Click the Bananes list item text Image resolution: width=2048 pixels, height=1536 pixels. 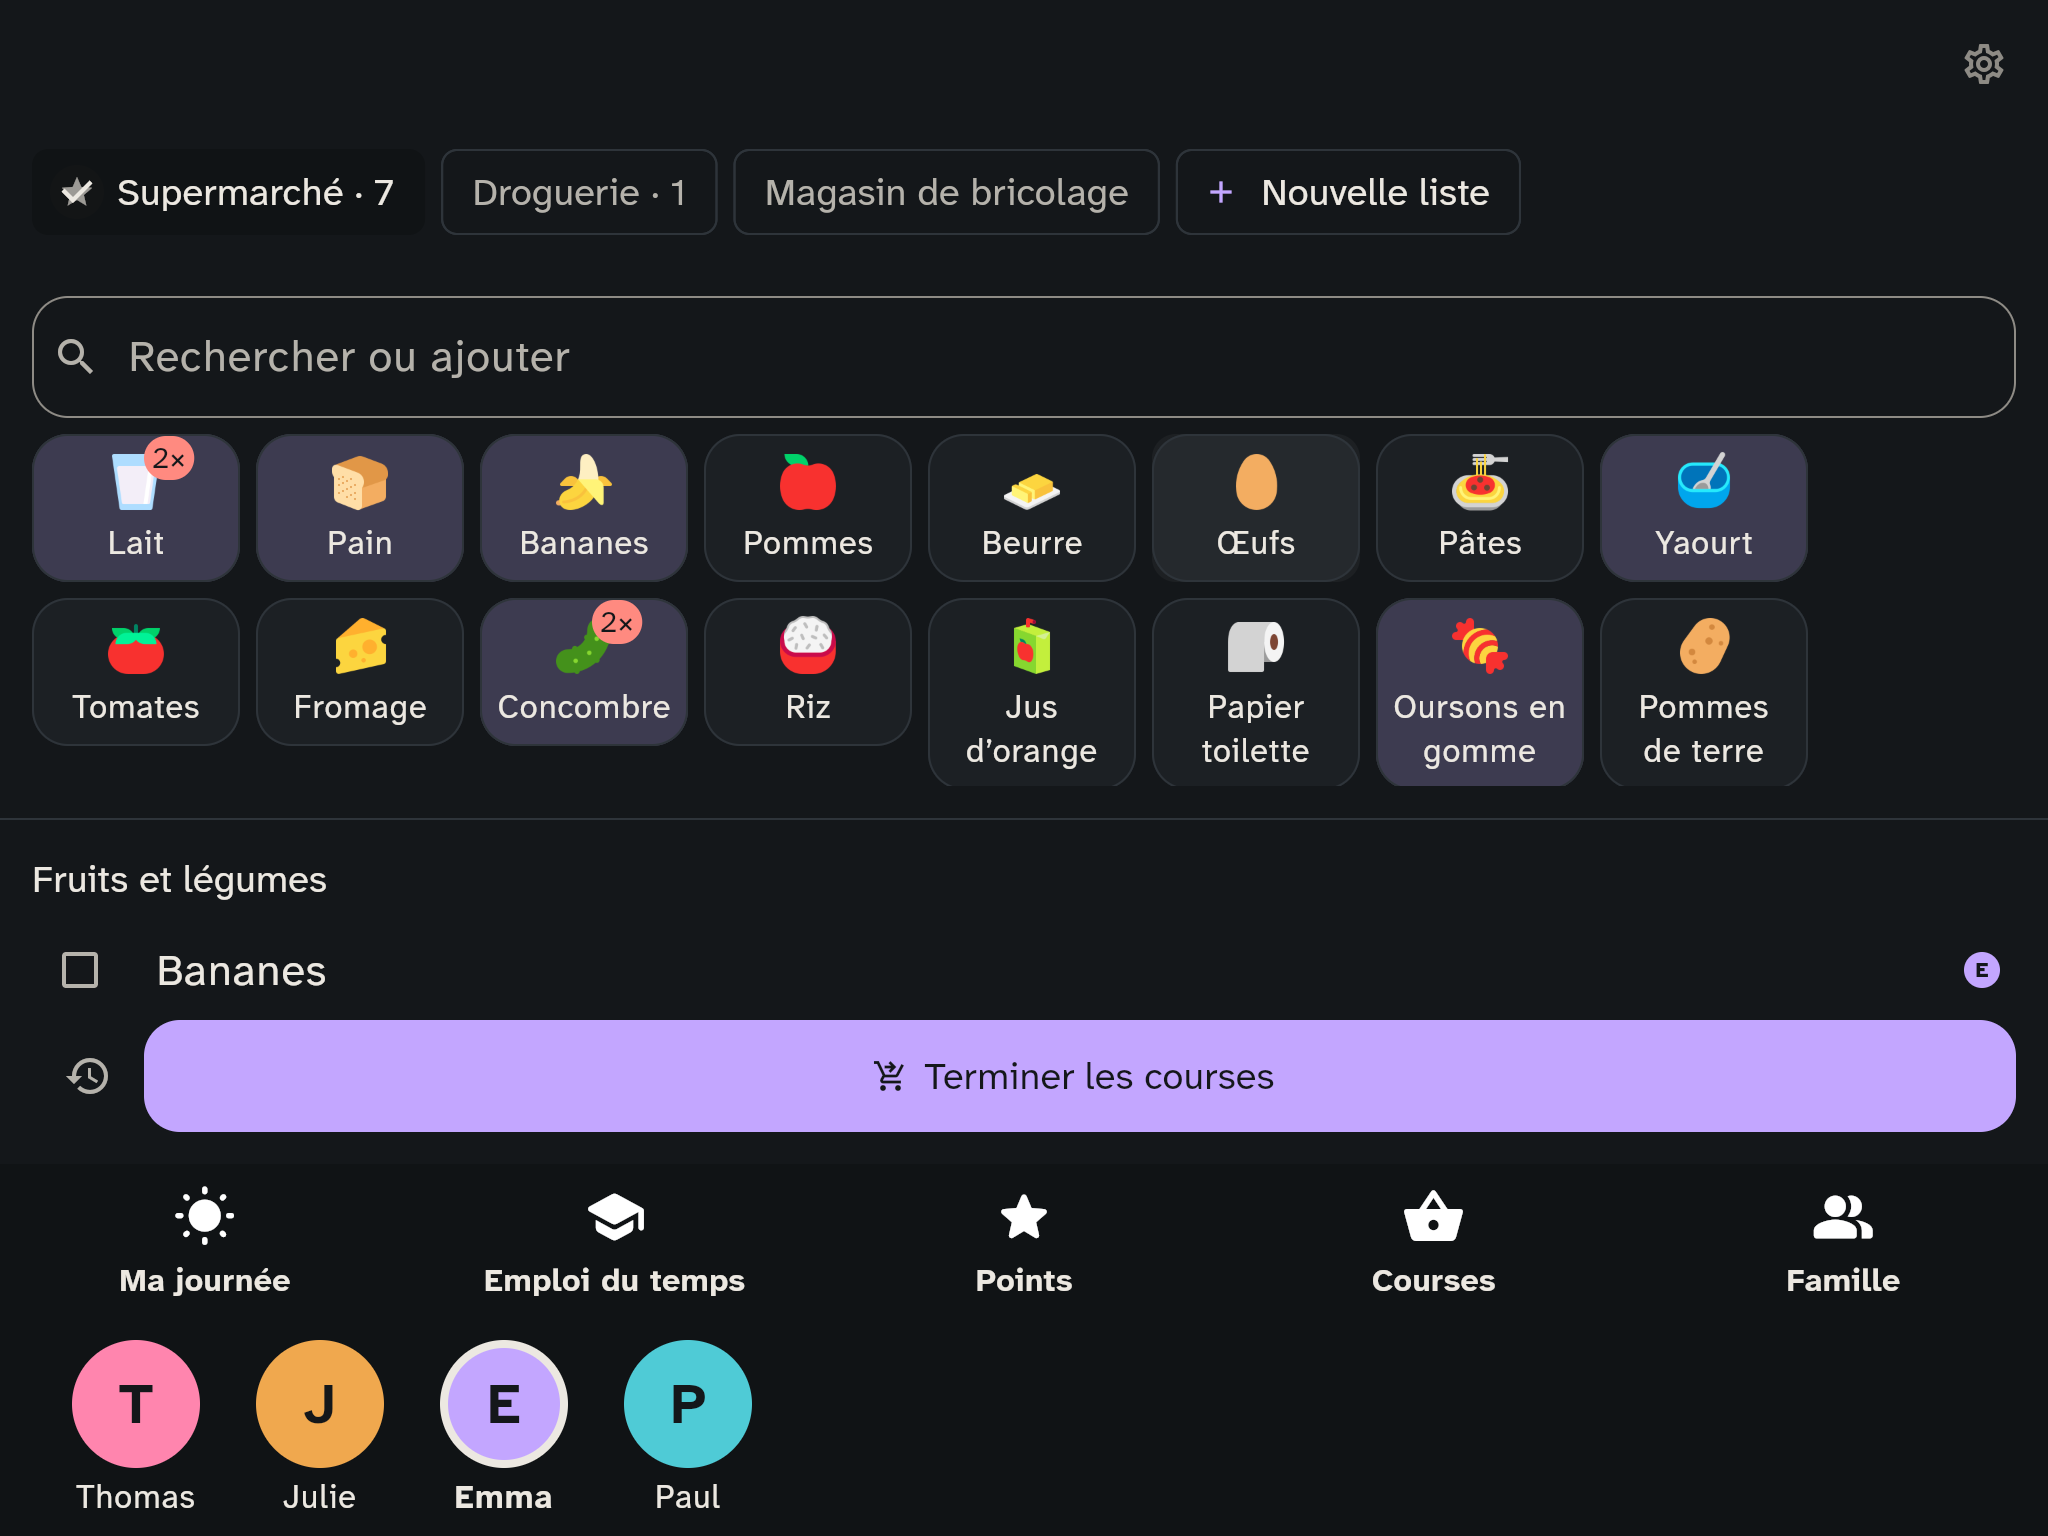[x=241, y=971]
